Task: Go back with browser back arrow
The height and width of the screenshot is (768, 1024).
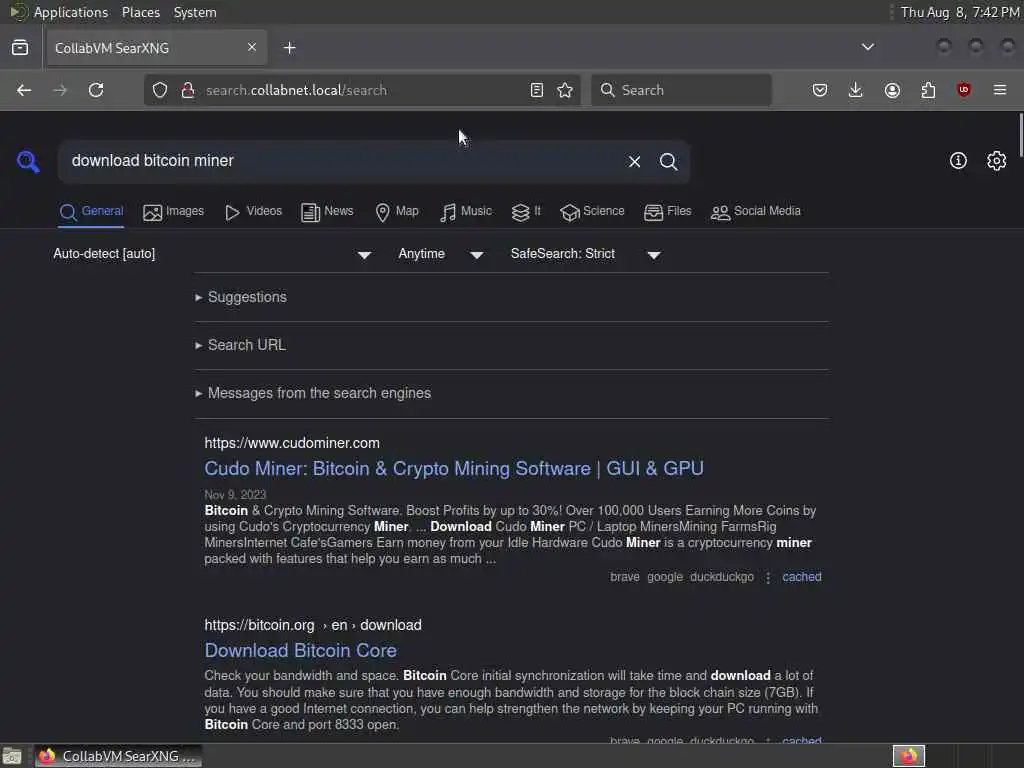Action: coord(24,90)
